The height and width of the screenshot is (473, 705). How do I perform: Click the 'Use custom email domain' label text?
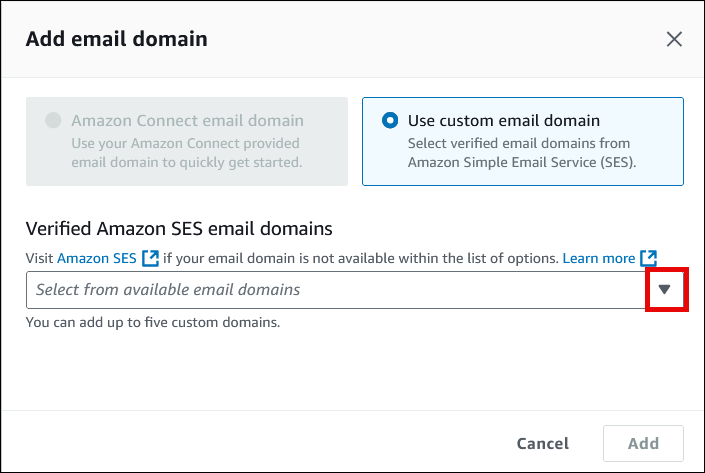click(x=504, y=121)
